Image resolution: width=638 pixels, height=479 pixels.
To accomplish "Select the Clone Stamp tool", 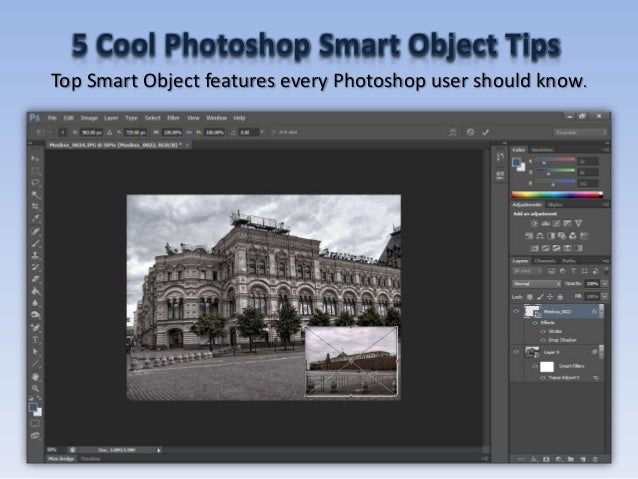I will [35, 256].
